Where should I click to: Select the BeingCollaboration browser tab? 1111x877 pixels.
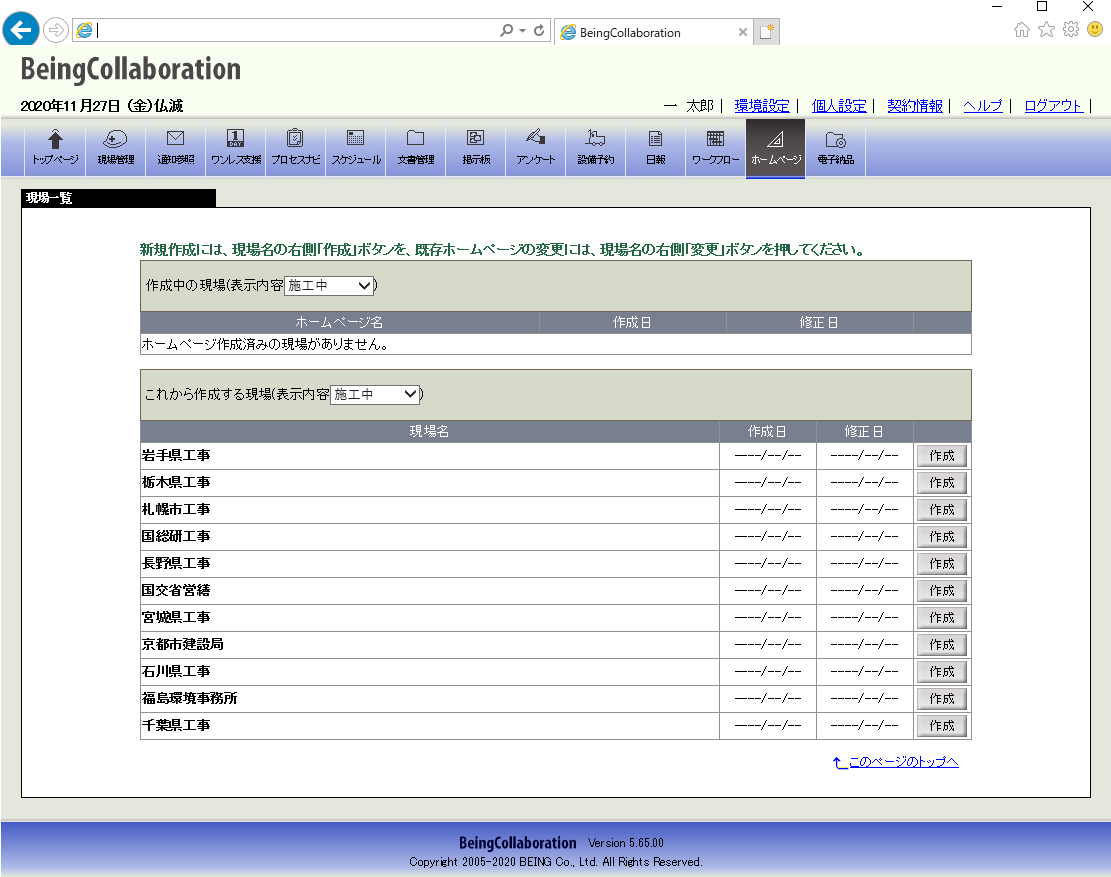(653, 32)
